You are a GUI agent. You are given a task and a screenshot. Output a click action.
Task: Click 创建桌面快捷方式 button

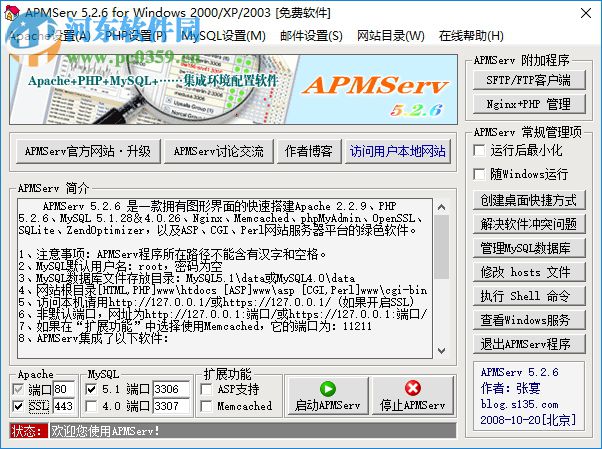click(529, 200)
